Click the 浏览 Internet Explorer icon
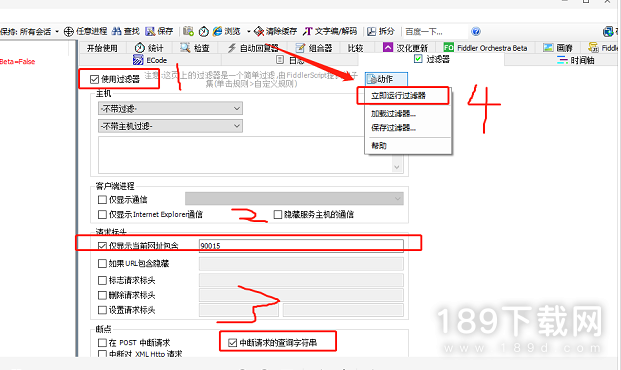 [x=218, y=31]
